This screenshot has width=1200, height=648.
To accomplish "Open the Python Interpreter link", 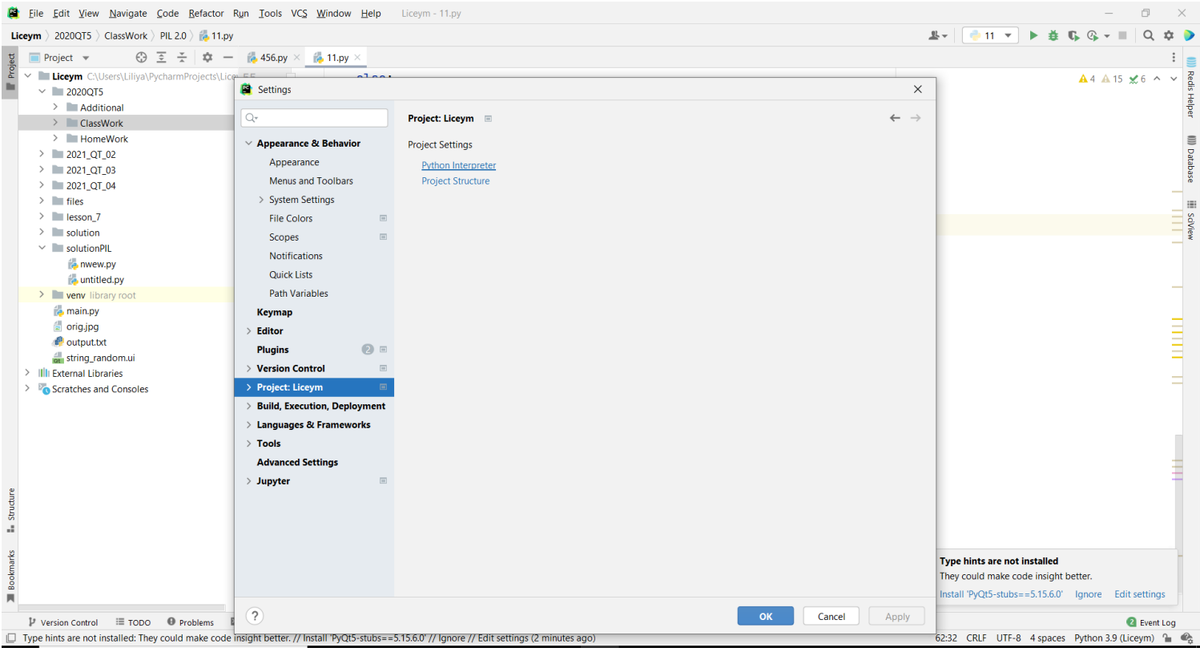I will (459, 165).
